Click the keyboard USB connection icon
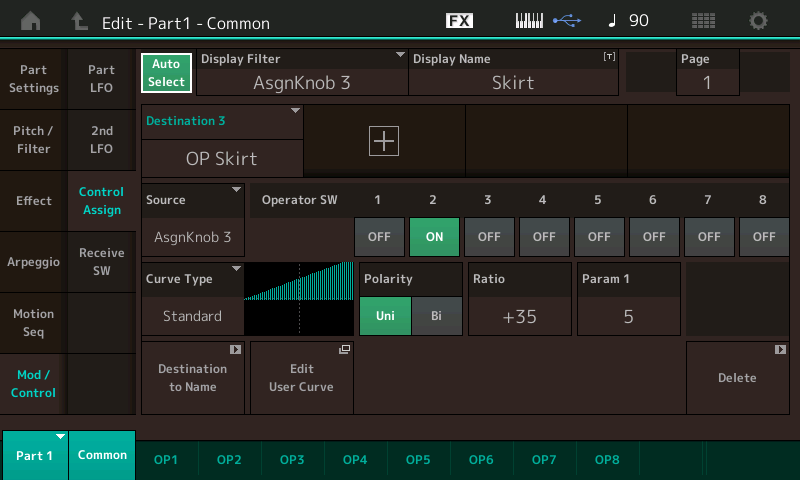The image size is (800, 480). click(x=546, y=21)
